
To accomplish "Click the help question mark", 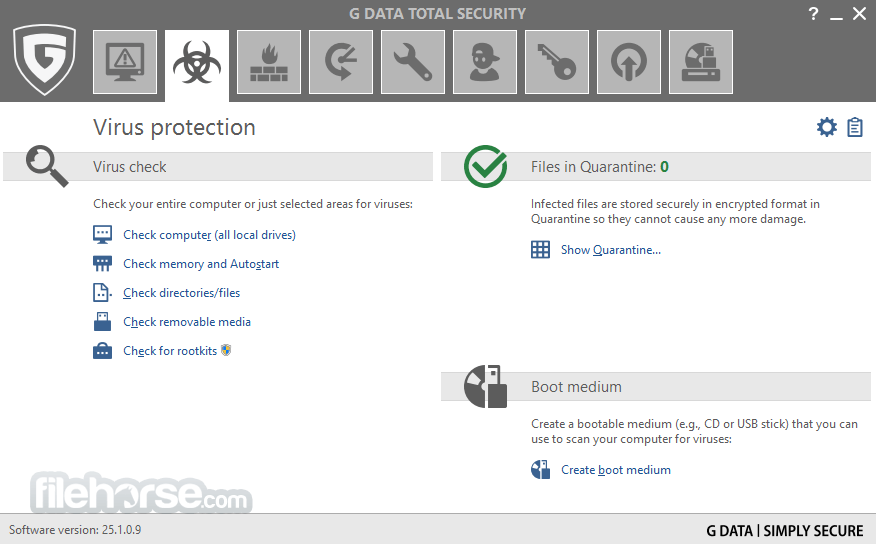I will pyautogui.click(x=813, y=13).
